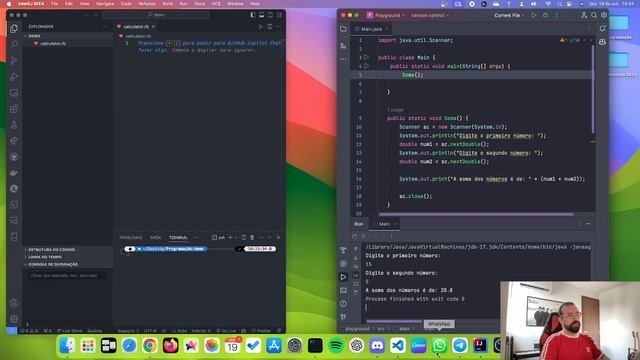Image resolution: width=640 pixels, height=360 pixels.
Task: Open the Search view in VS Code activity bar
Action: [x=14, y=44]
